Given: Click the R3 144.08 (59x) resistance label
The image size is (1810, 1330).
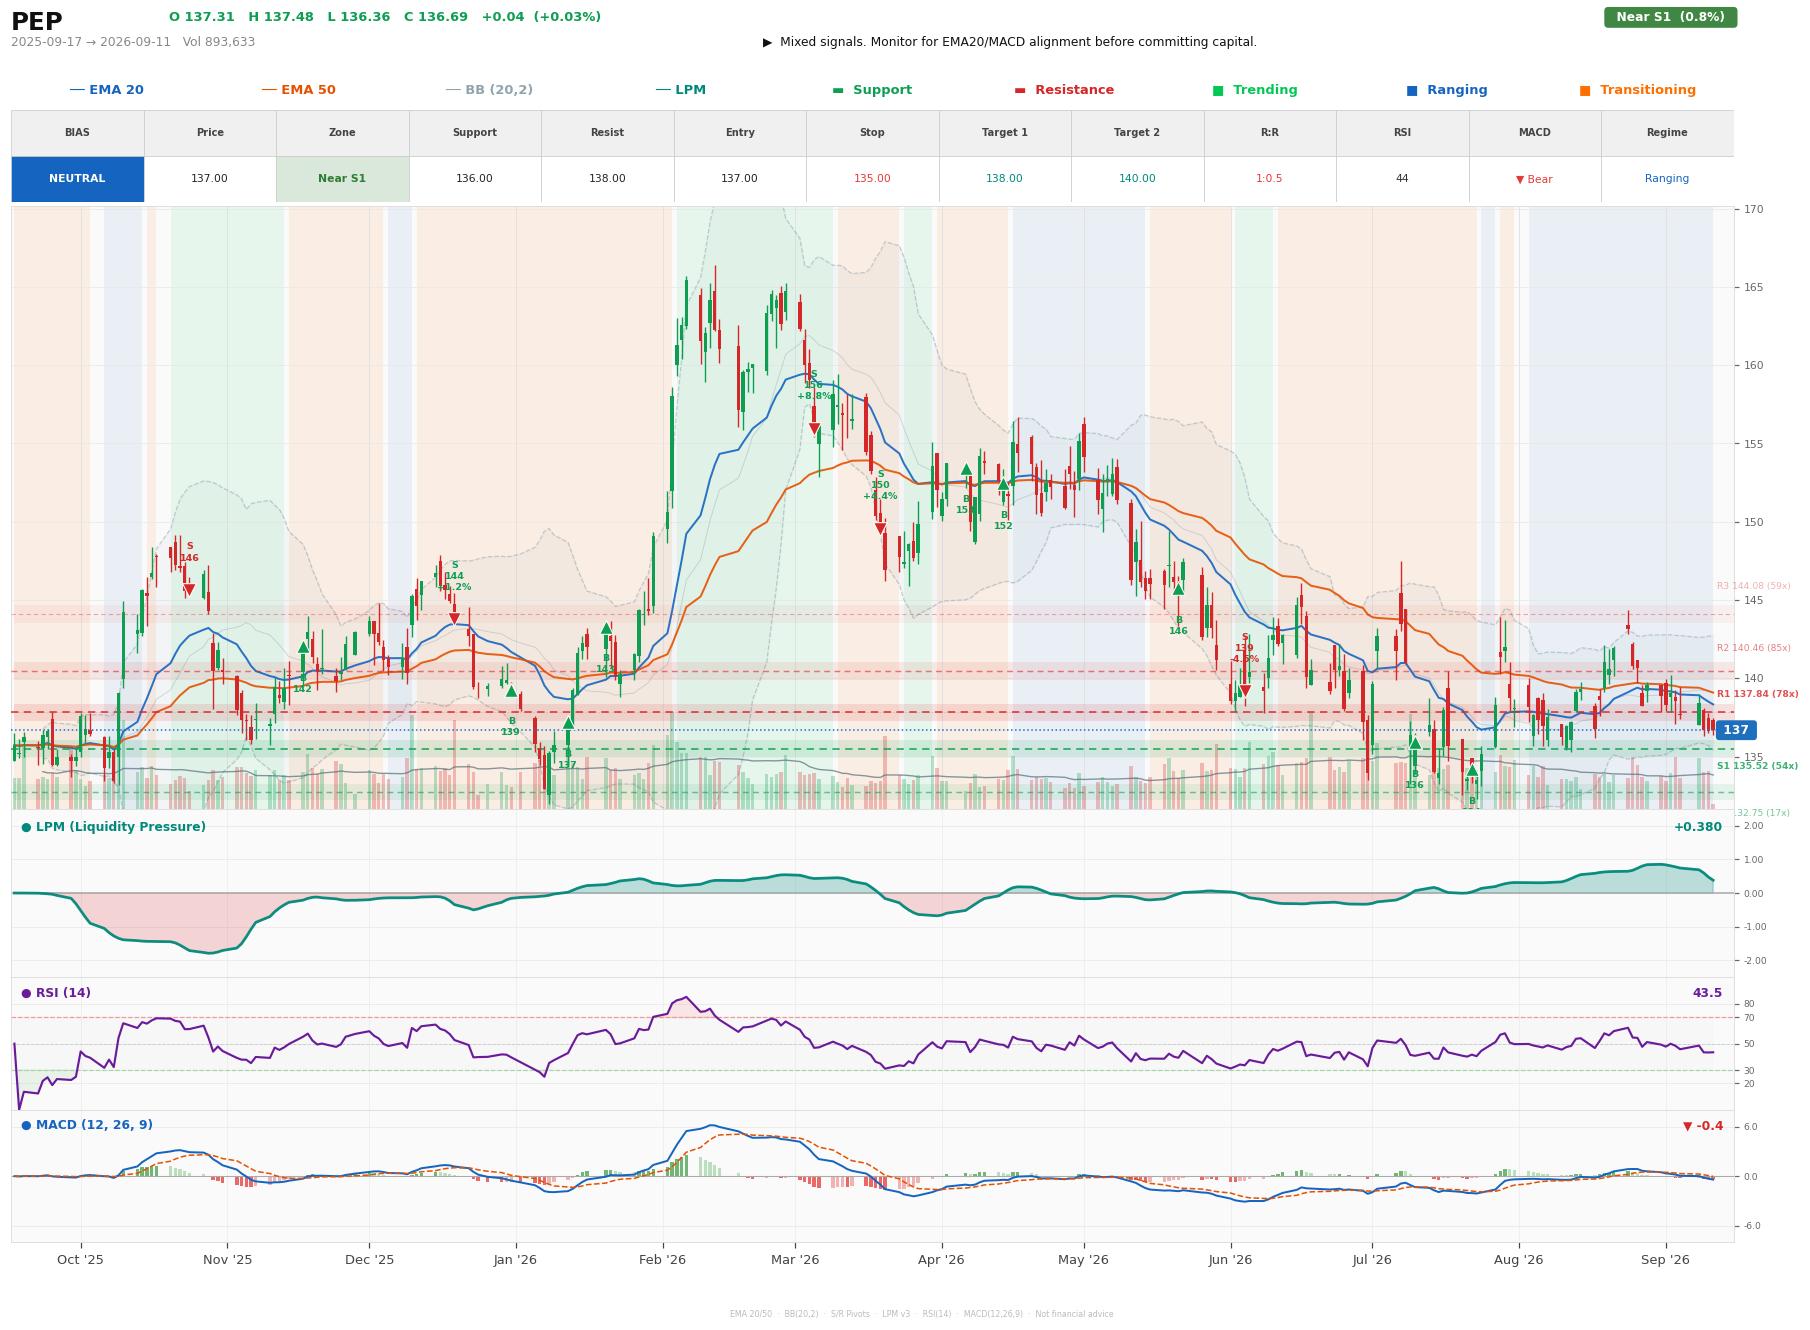Looking at the screenshot, I should point(1753,586).
